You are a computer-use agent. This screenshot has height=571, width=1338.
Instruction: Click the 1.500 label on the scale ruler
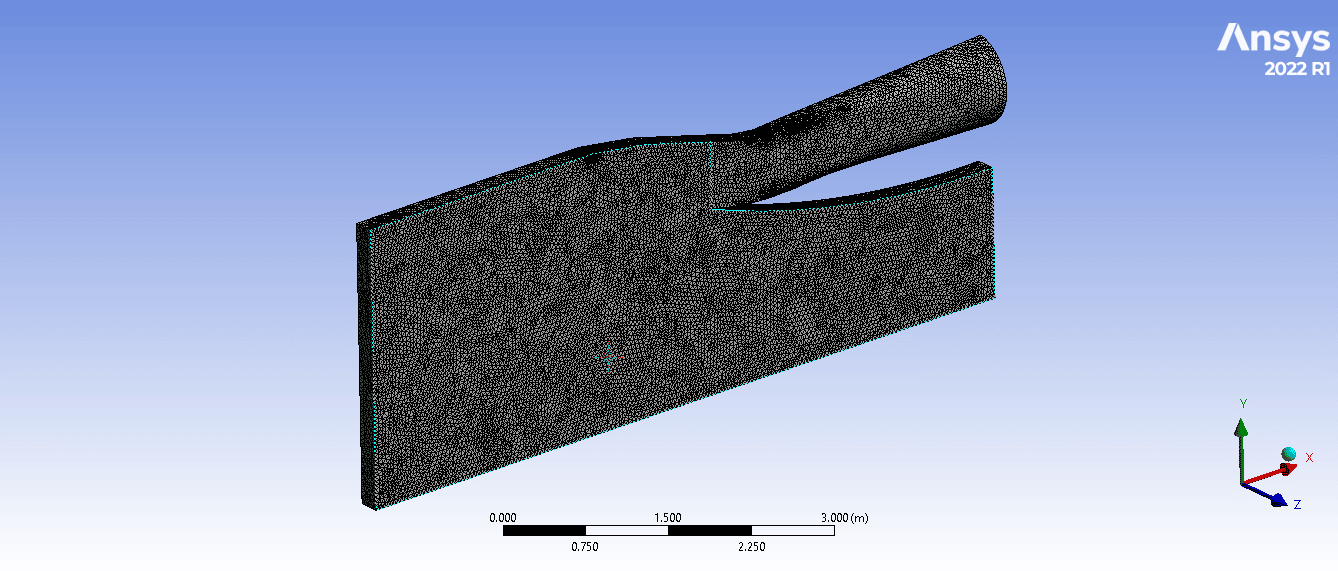point(667,517)
